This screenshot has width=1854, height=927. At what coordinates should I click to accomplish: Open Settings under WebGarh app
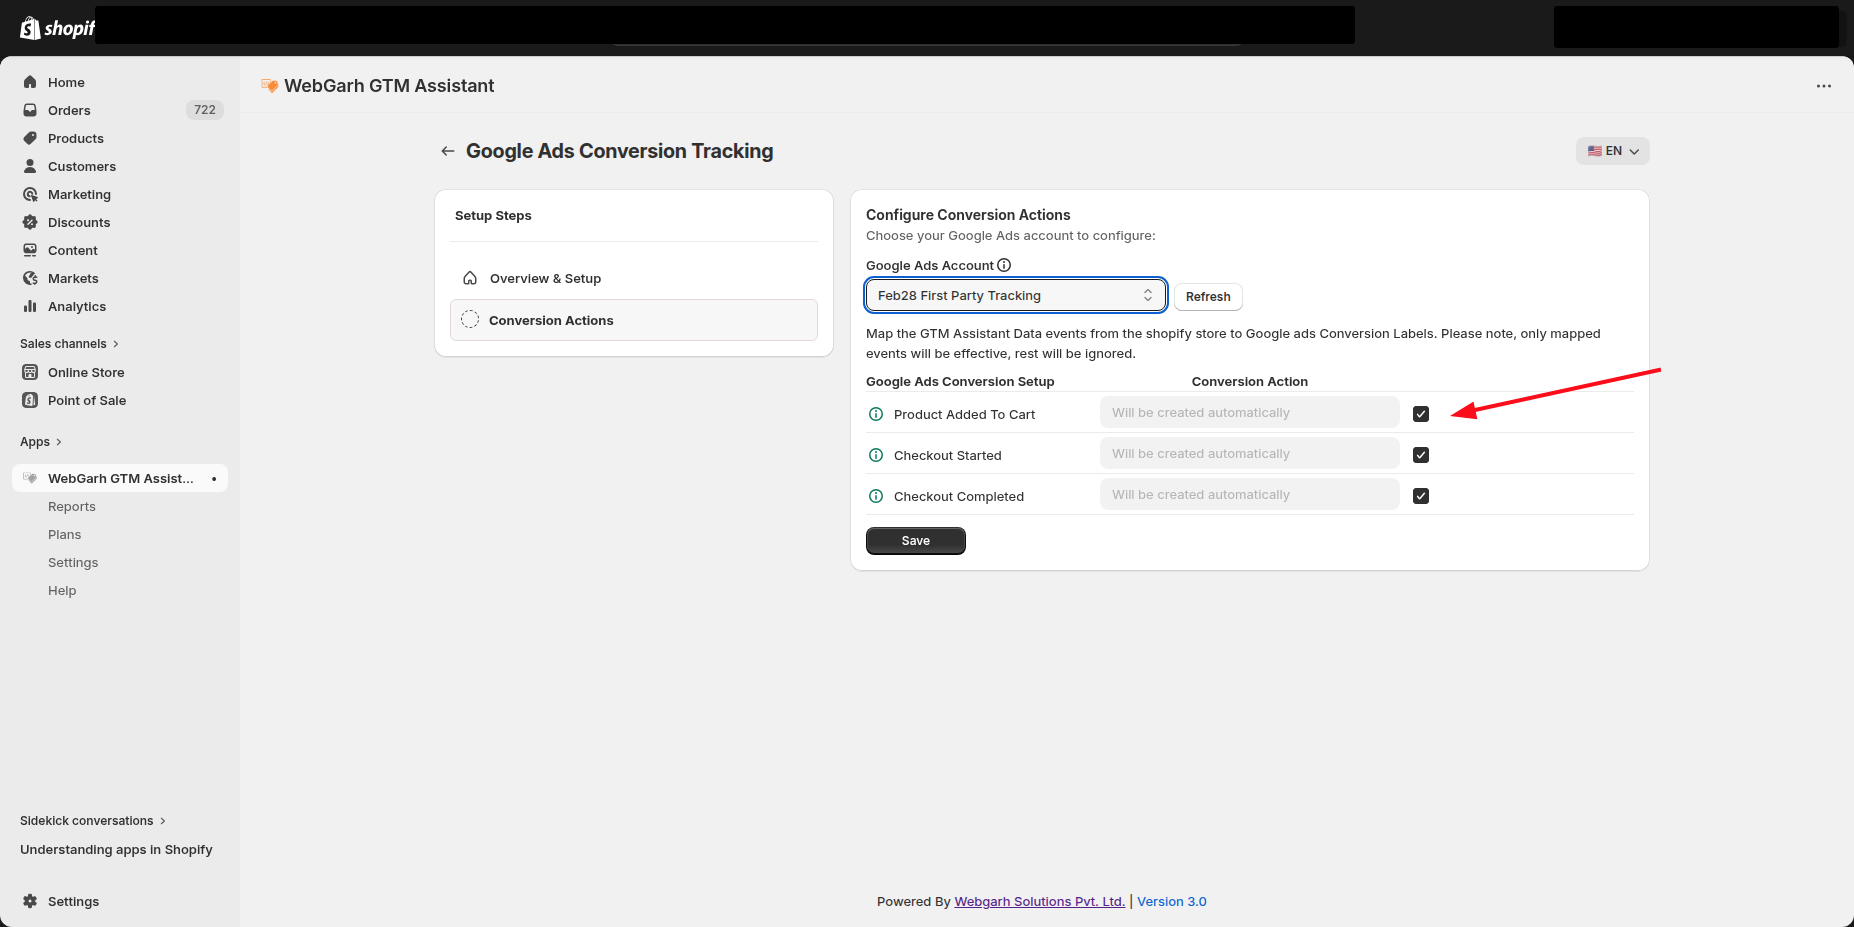click(x=73, y=563)
